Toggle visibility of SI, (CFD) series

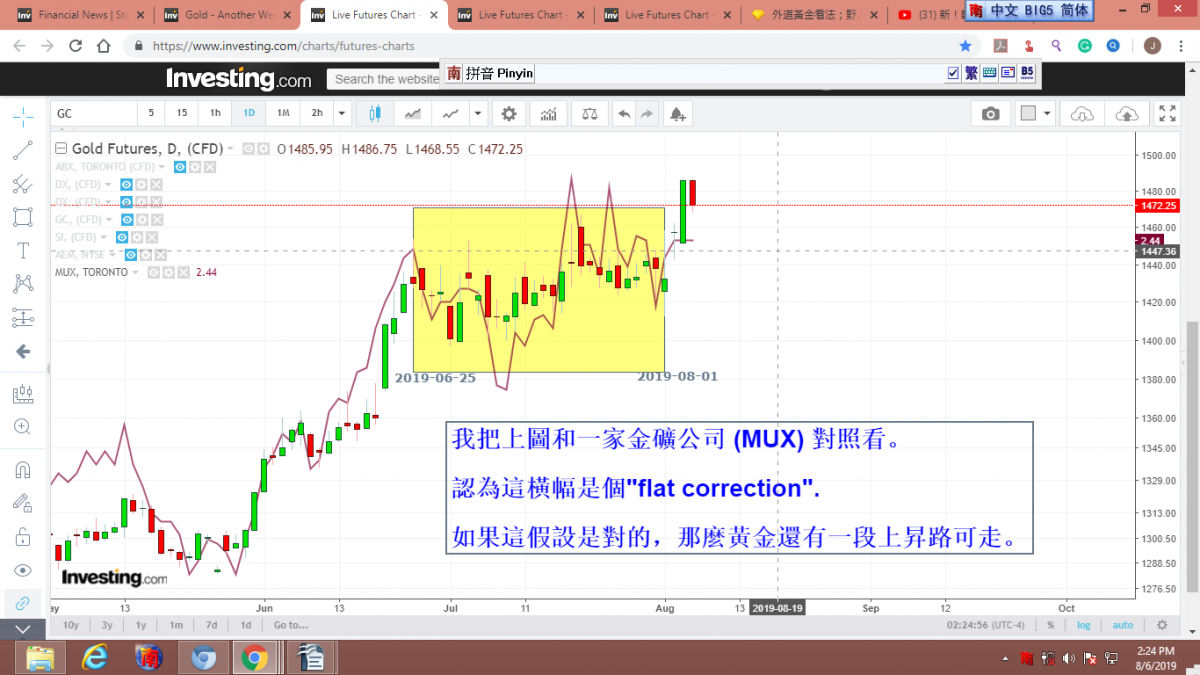point(121,237)
